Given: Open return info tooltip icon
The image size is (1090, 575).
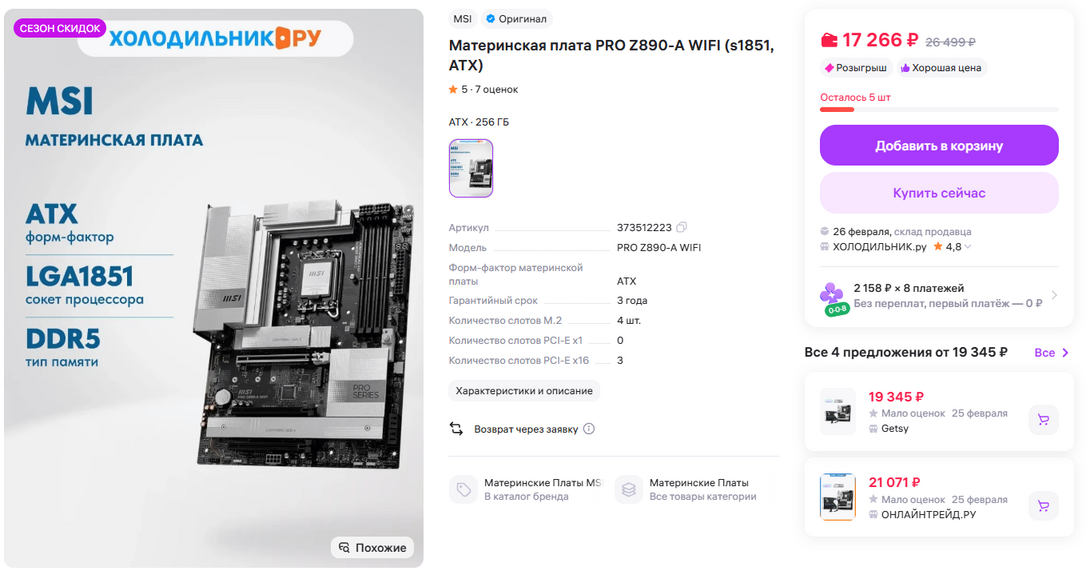Looking at the screenshot, I should pos(589,429).
